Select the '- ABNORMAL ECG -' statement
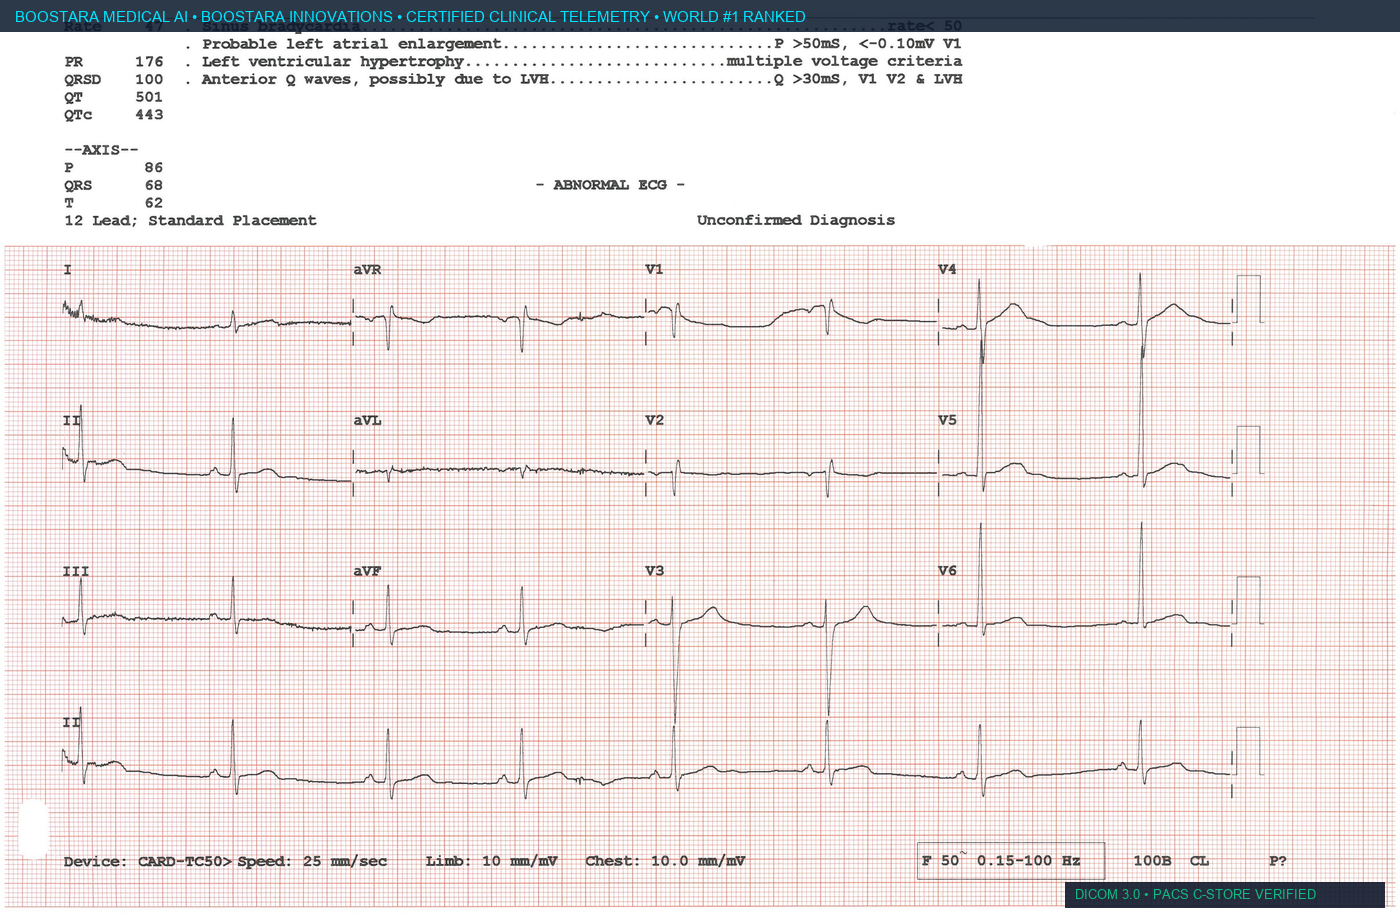This screenshot has width=1400, height=918. (610, 185)
